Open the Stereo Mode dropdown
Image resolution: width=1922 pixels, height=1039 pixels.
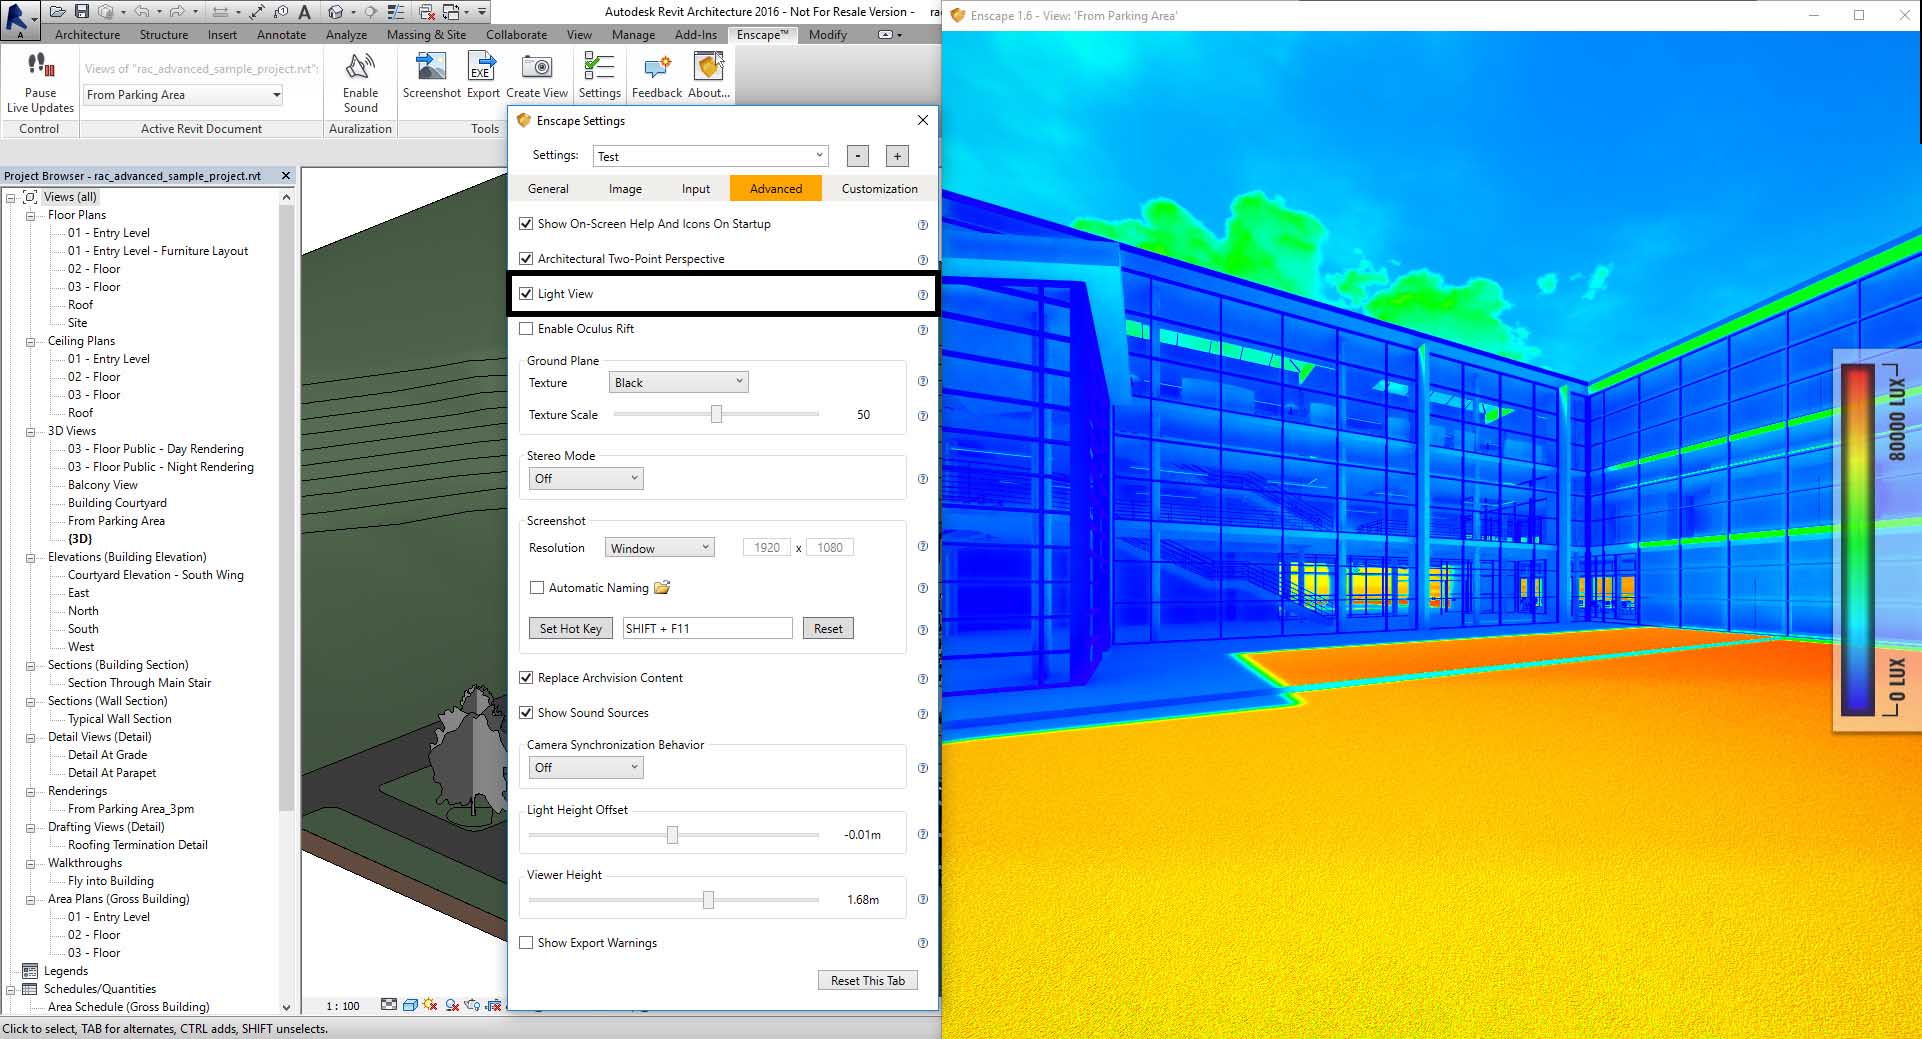click(x=586, y=477)
